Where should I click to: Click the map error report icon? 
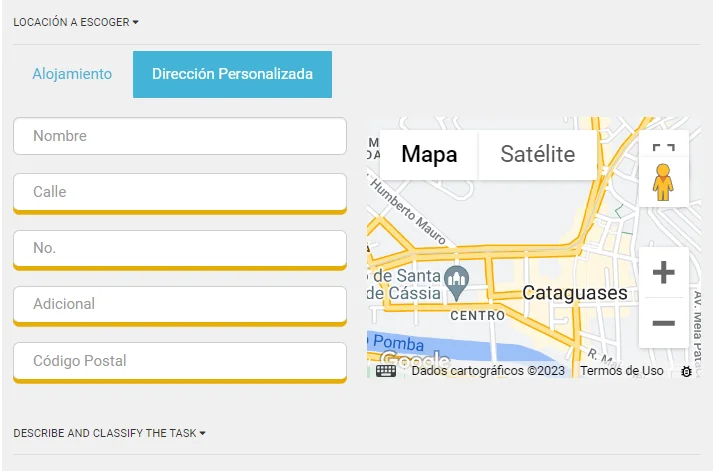[686, 371]
